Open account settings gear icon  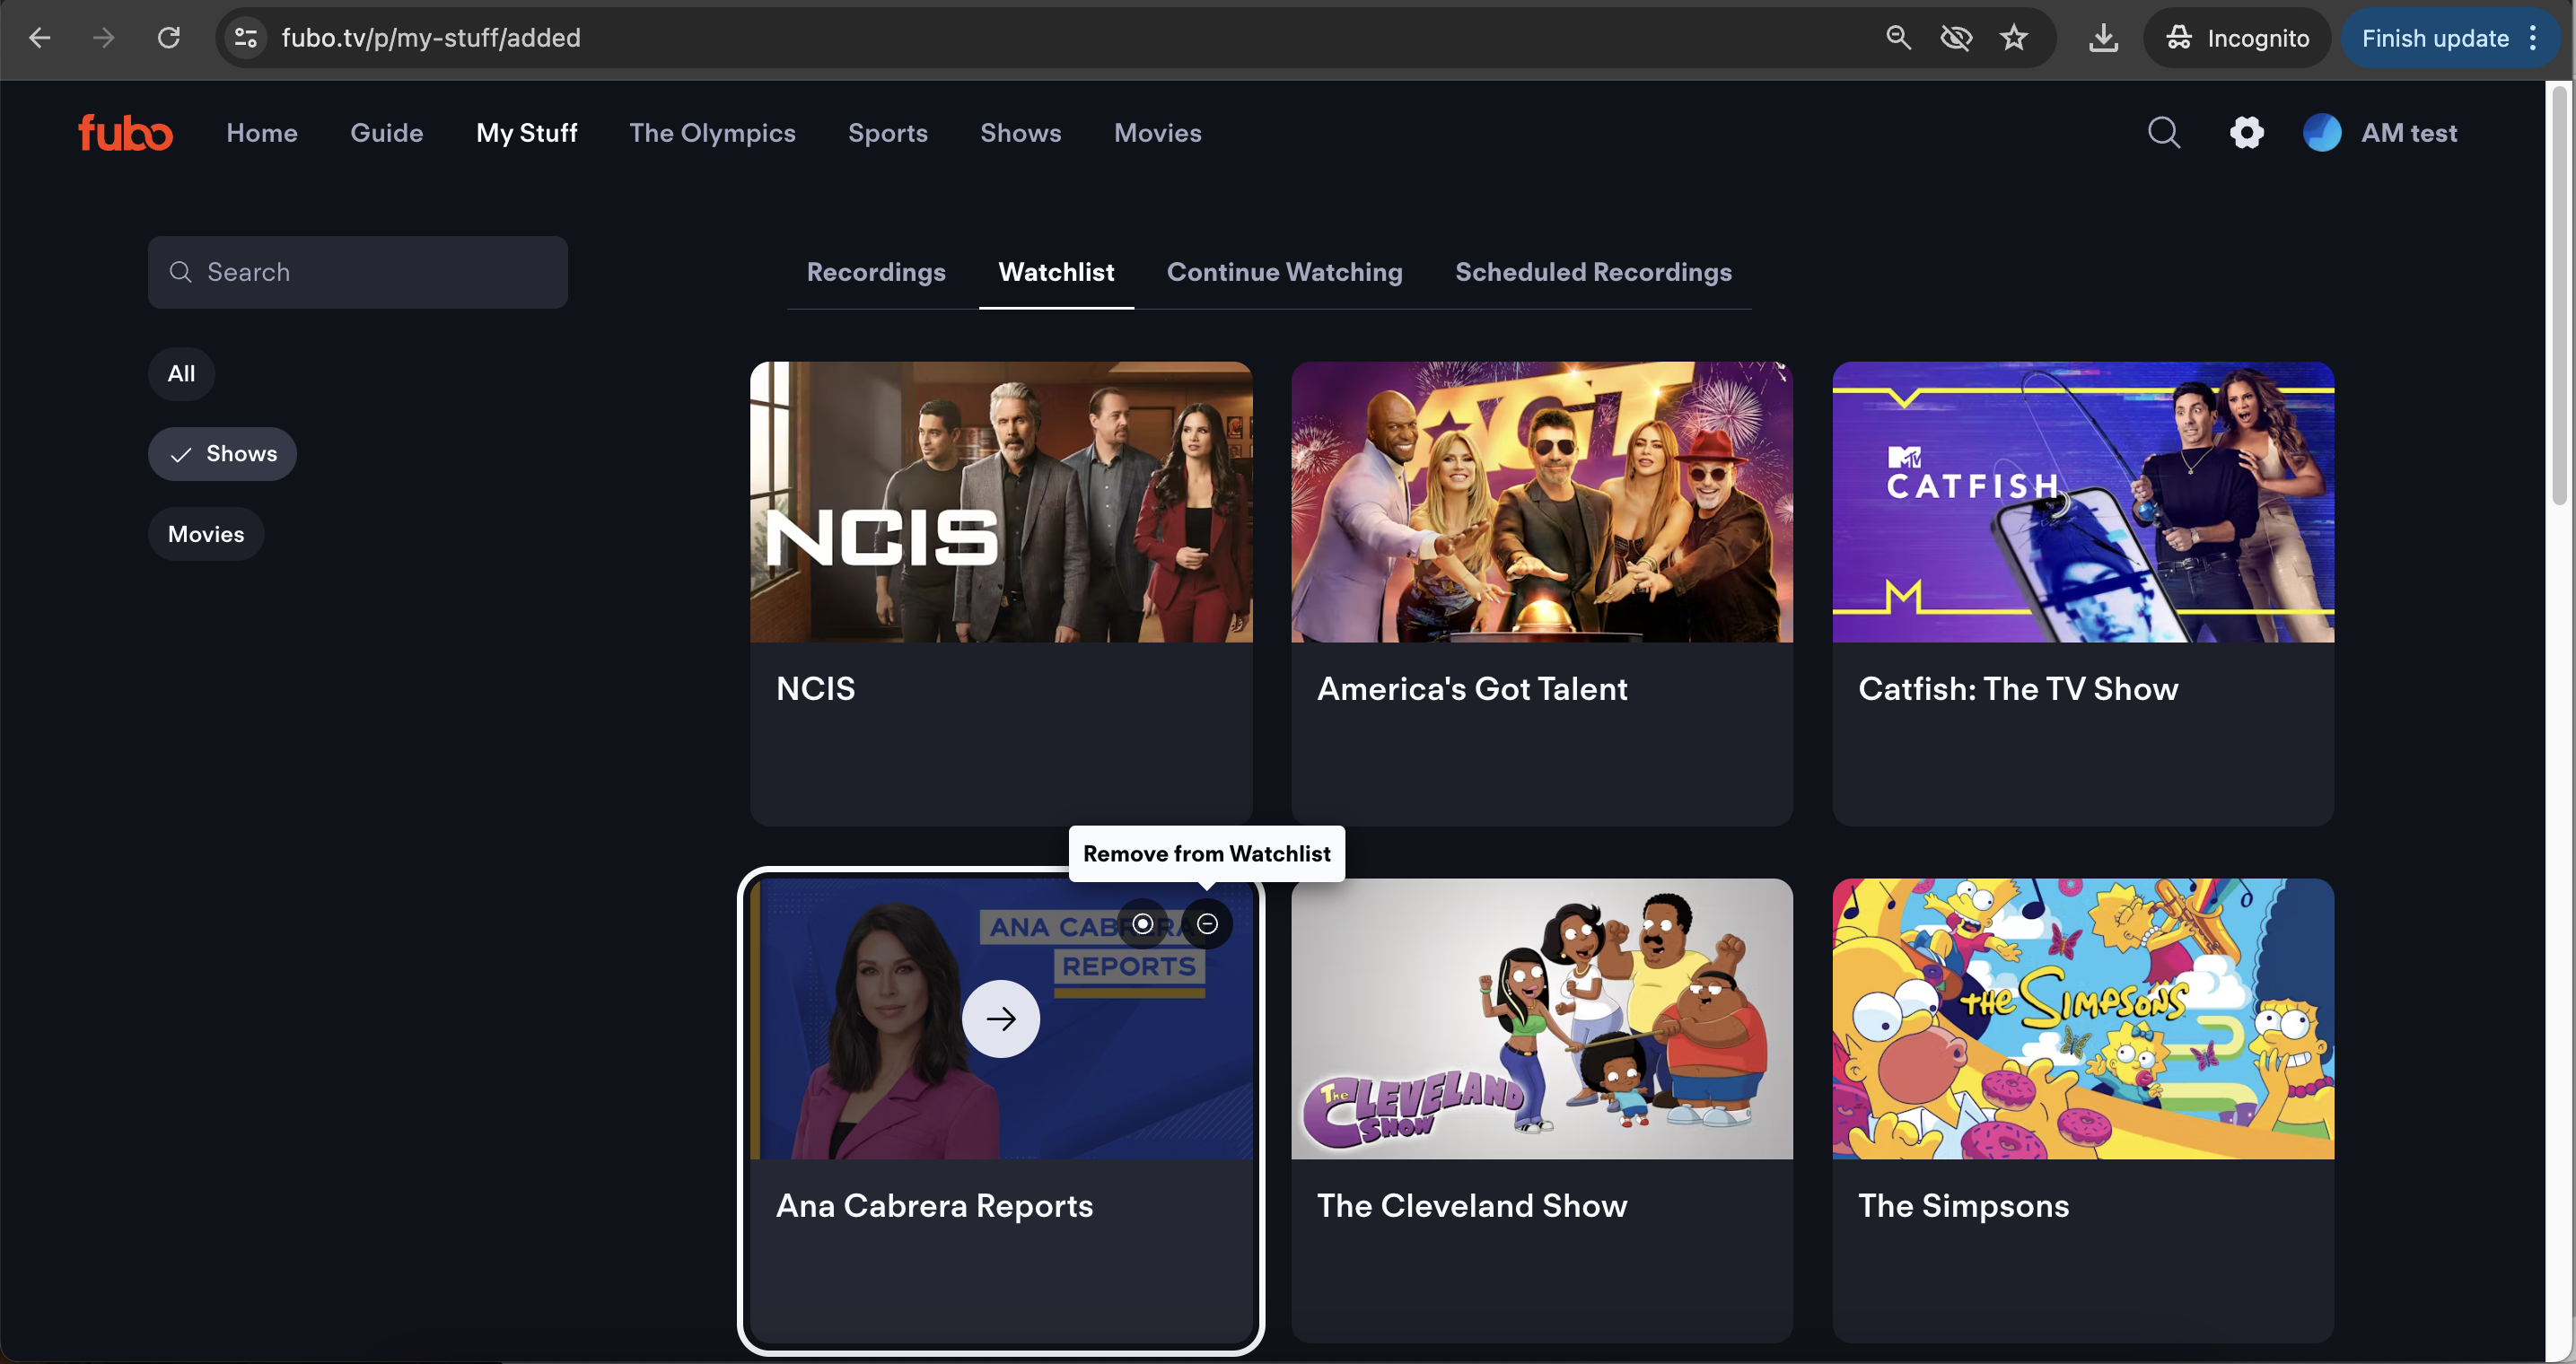2249,133
